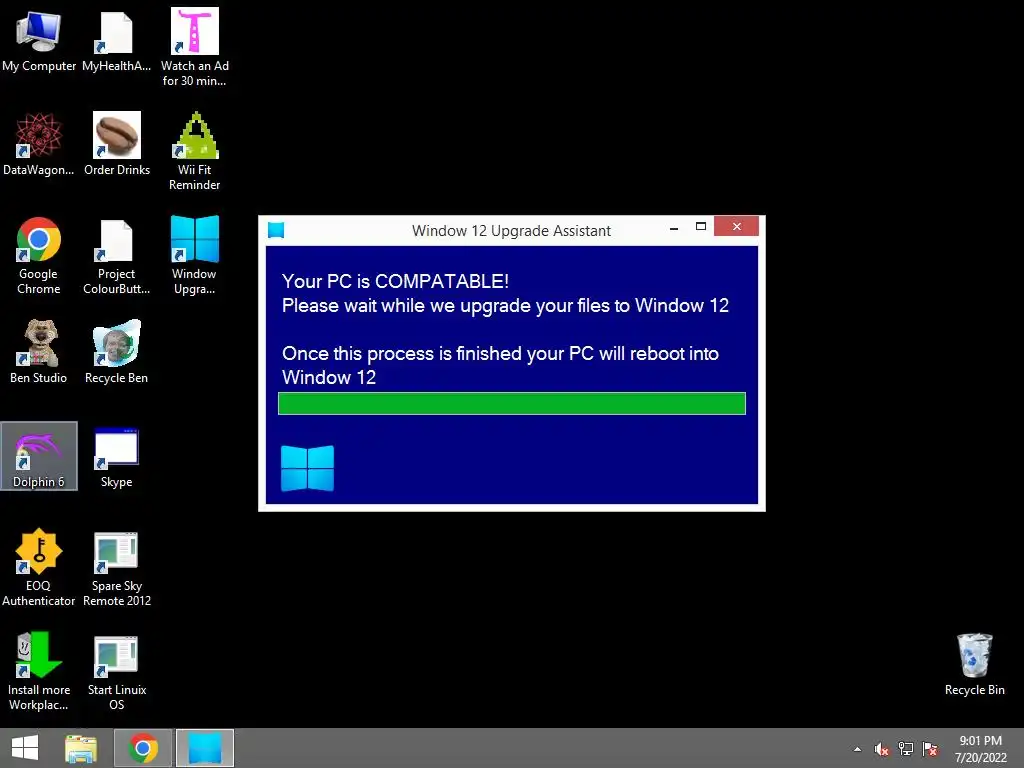Select the DataWagon desktop icon

[x=39, y=144]
